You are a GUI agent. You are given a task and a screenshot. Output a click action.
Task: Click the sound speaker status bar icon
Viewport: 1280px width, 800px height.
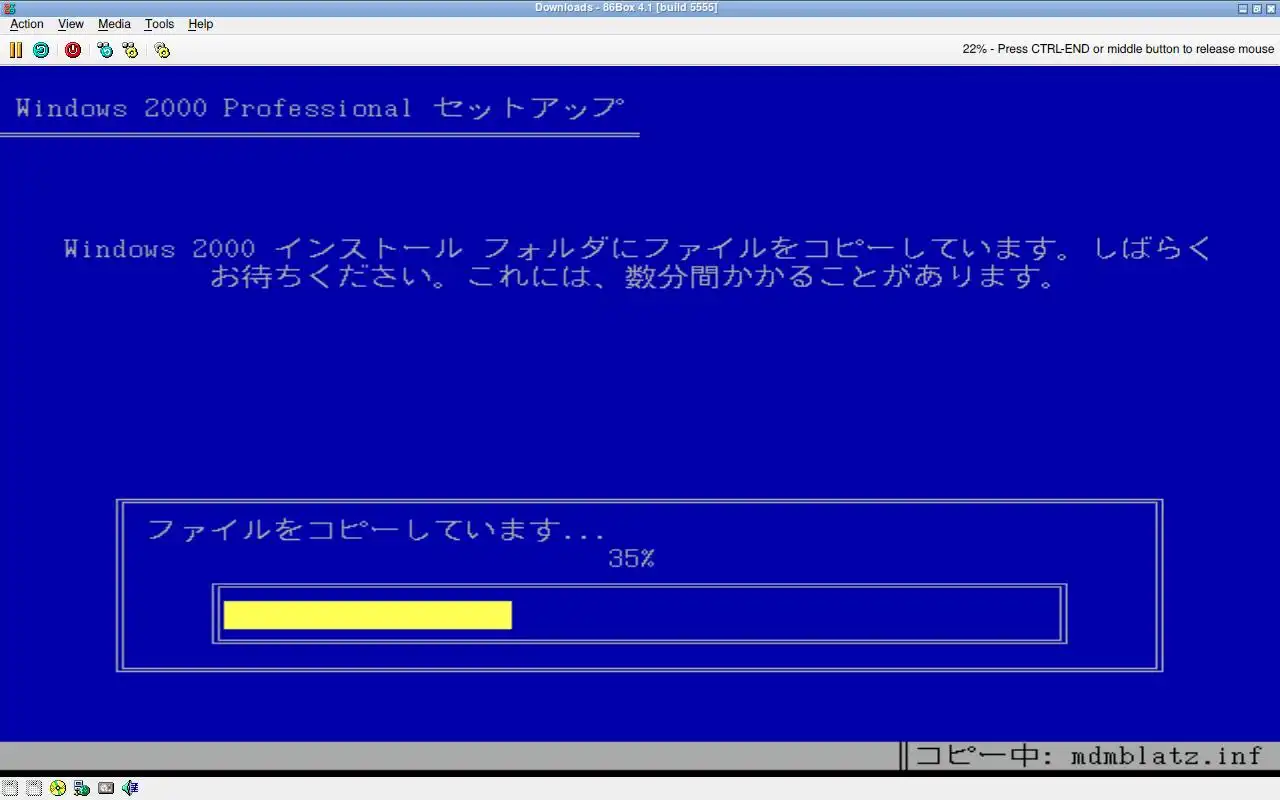click(130, 788)
